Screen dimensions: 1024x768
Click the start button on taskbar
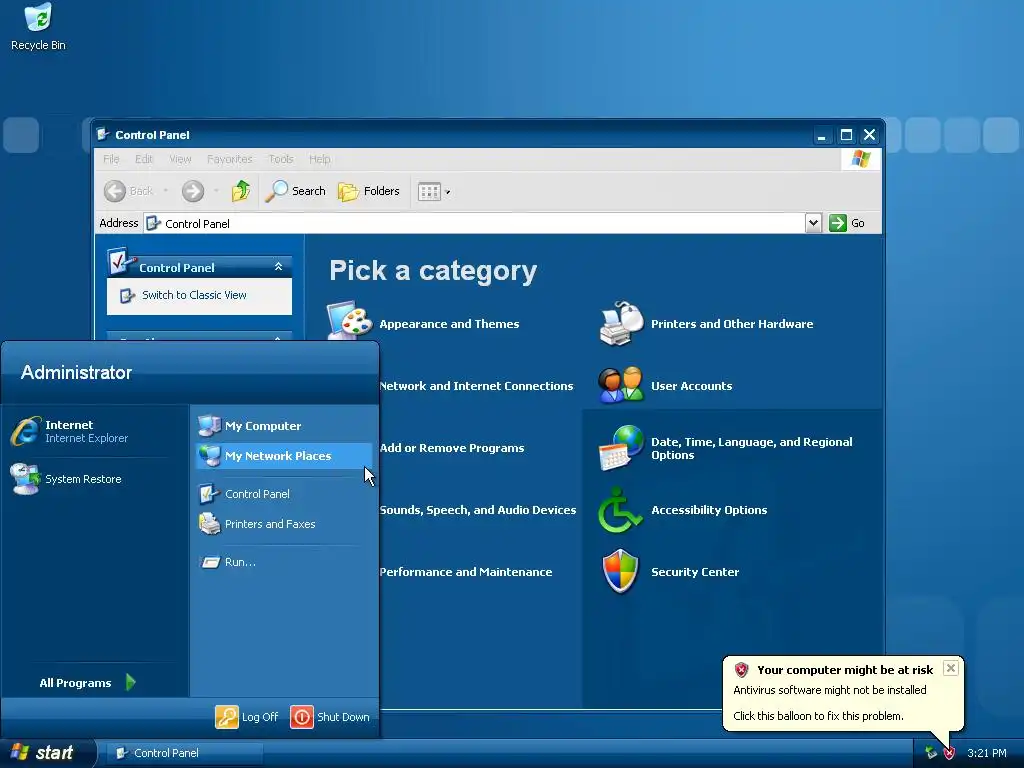pos(46,752)
